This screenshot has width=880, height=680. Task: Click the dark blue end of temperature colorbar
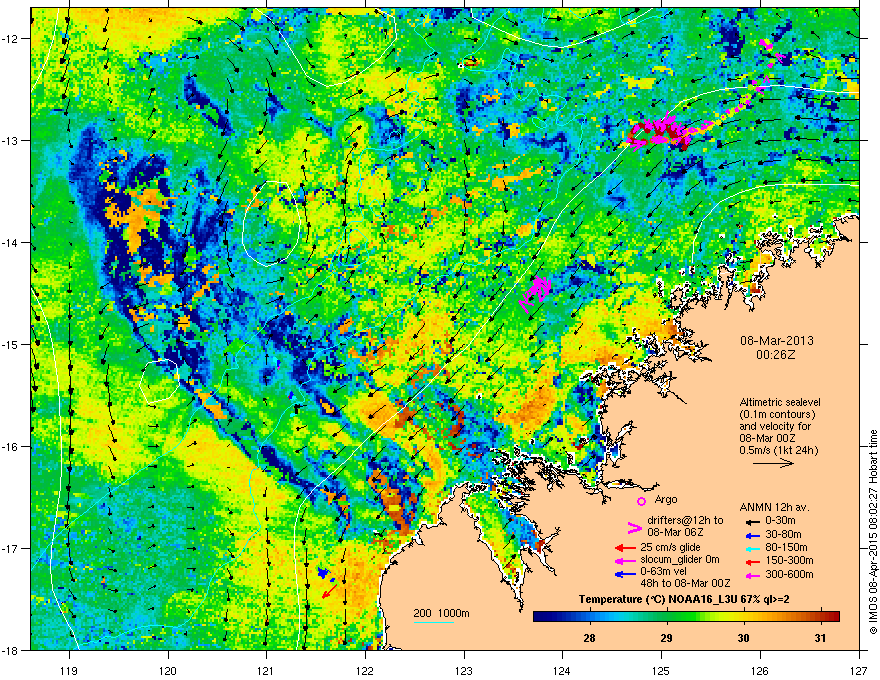(539, 616)
